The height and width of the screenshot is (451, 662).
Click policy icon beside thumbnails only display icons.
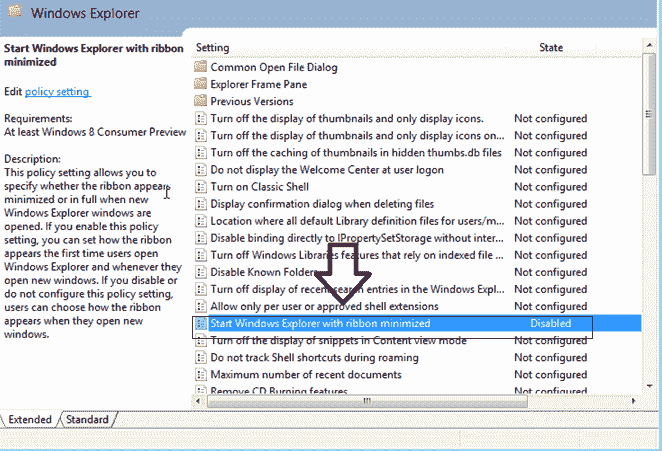pos(201,118)
